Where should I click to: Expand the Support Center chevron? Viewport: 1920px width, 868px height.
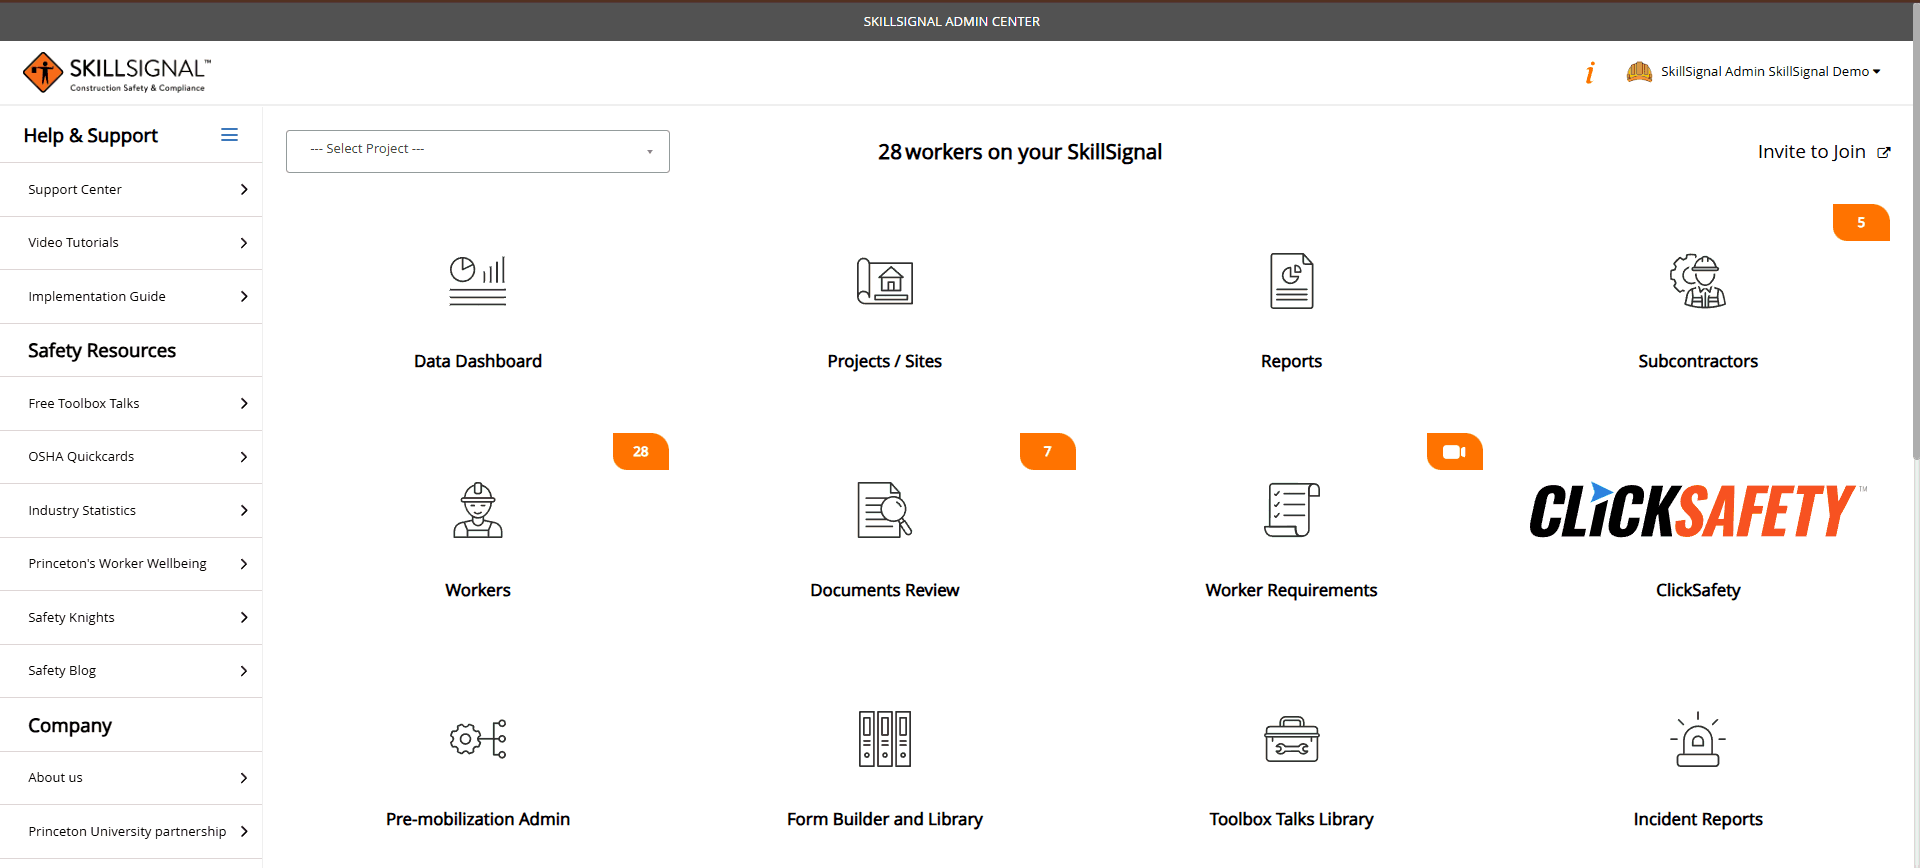(244, 190)
